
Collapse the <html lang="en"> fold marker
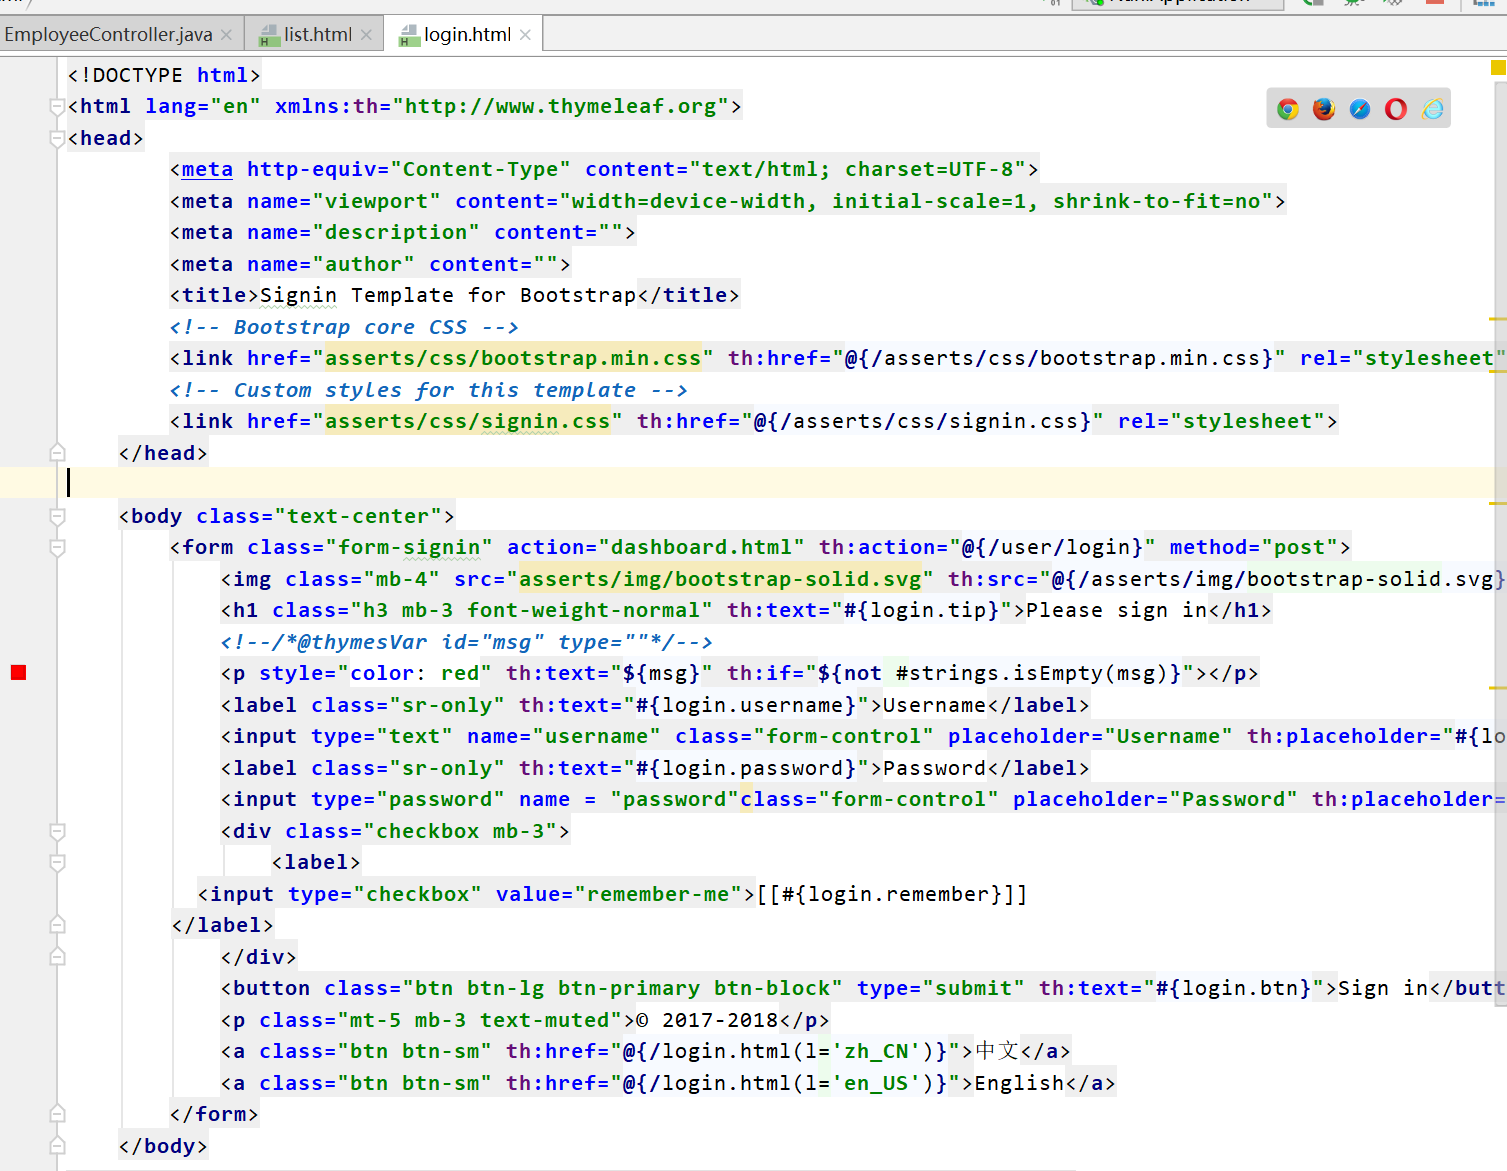click(x=58, y=107)
